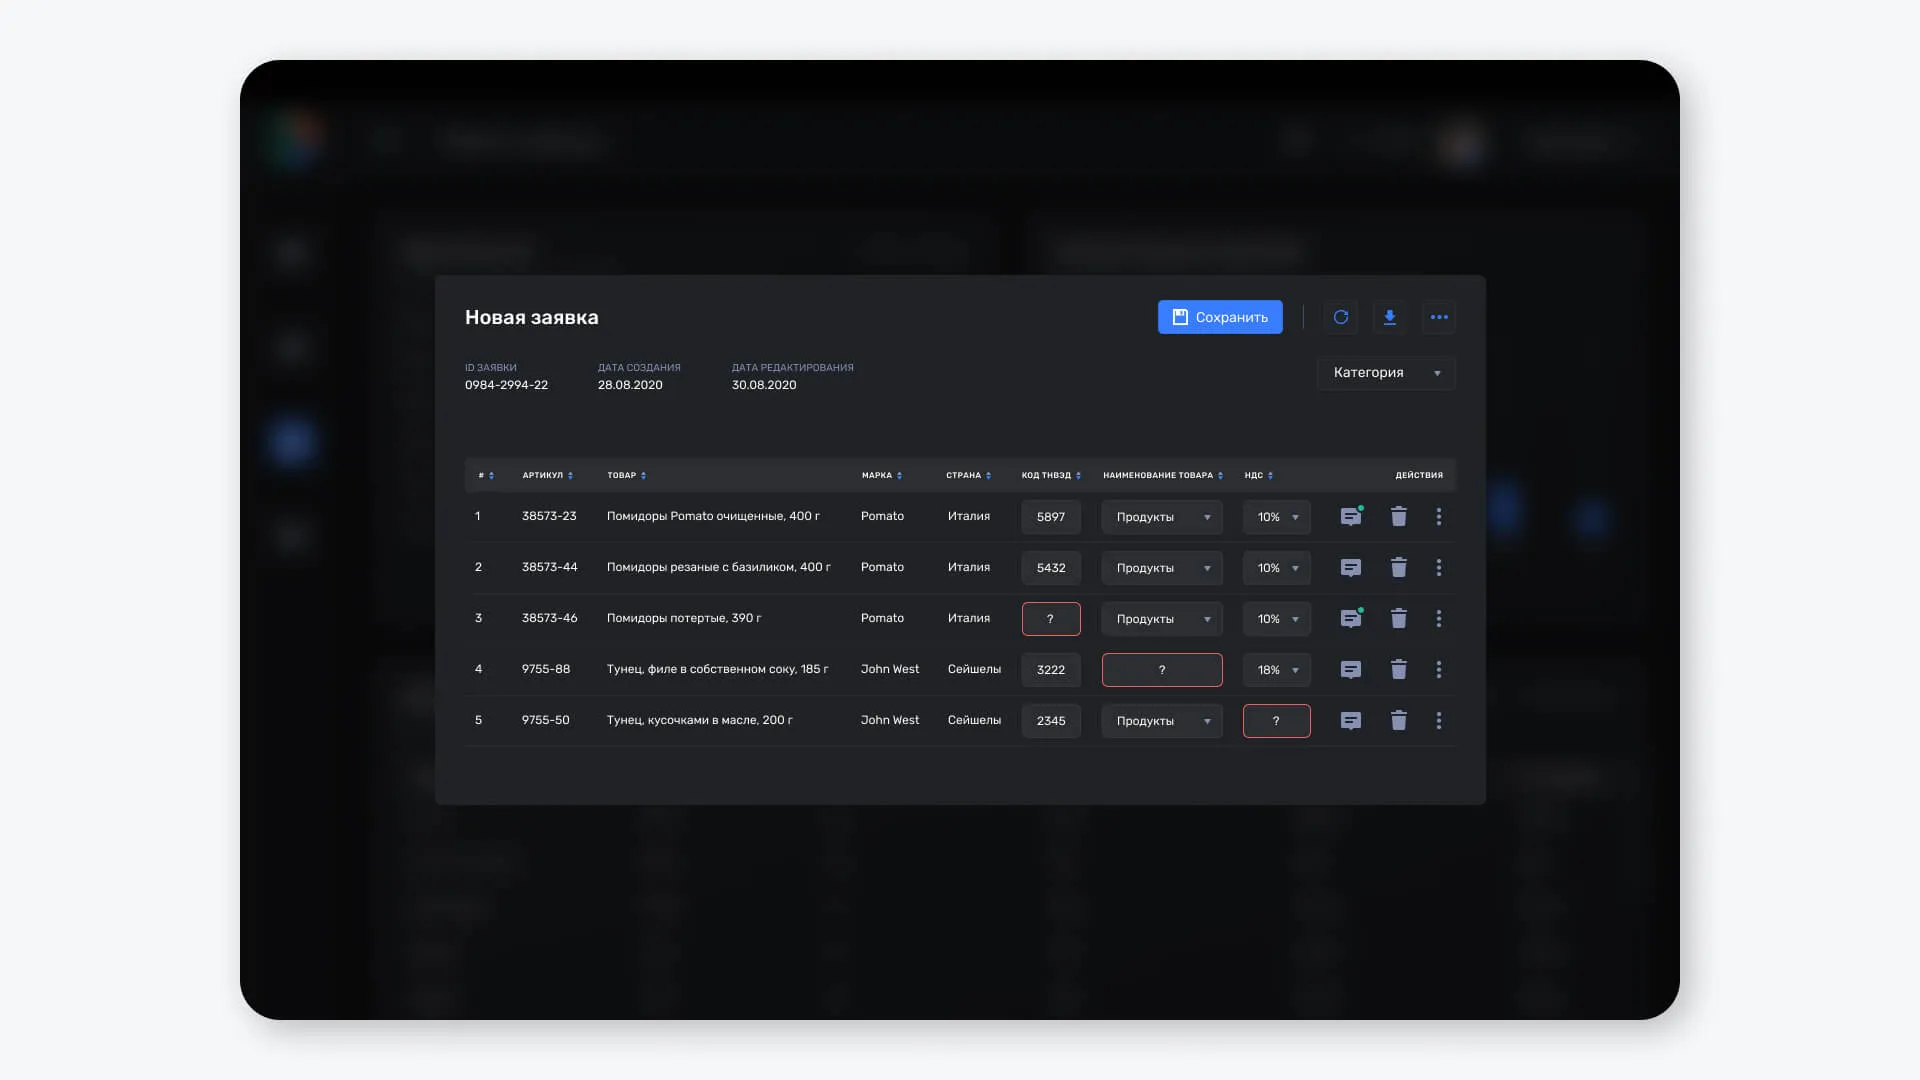Select the missing Наименование товара field in row 4
Image resolution: width=1920 pixels, height=1080 pixels.
(x=1162, y=670)
